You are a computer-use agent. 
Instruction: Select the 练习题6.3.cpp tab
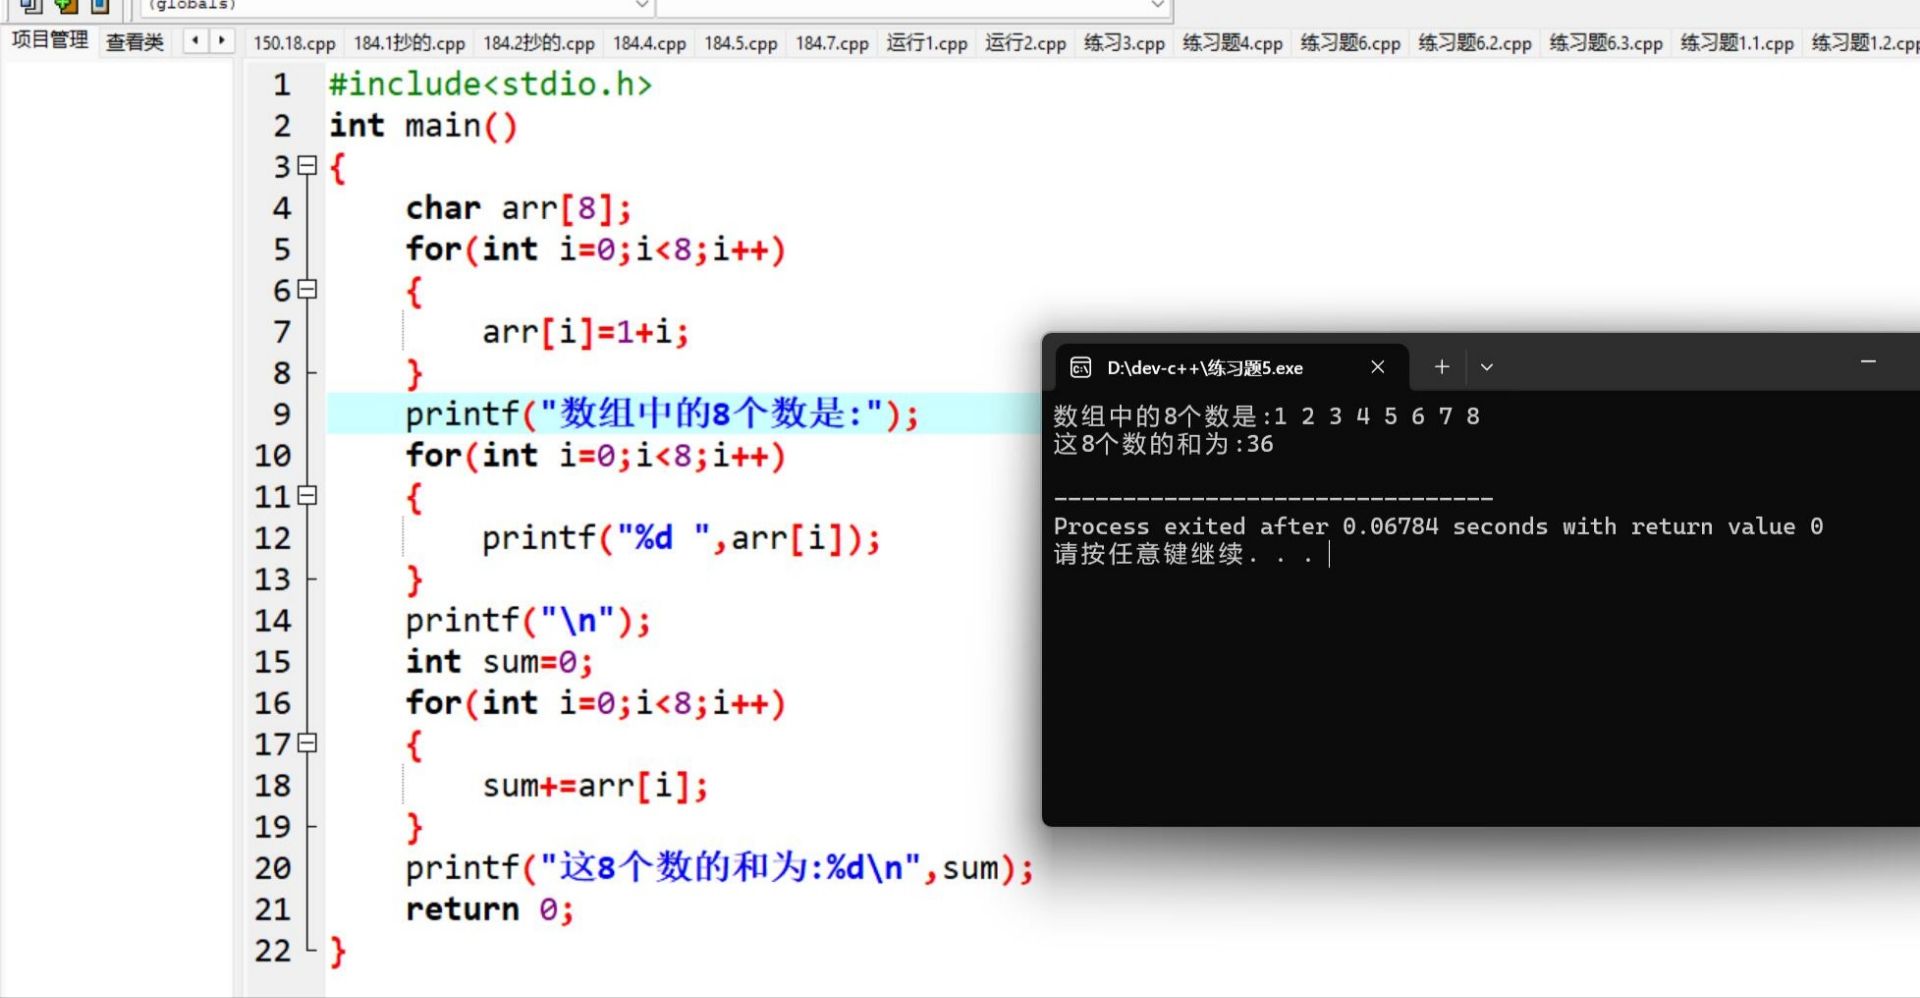(x=1606, y=43)
